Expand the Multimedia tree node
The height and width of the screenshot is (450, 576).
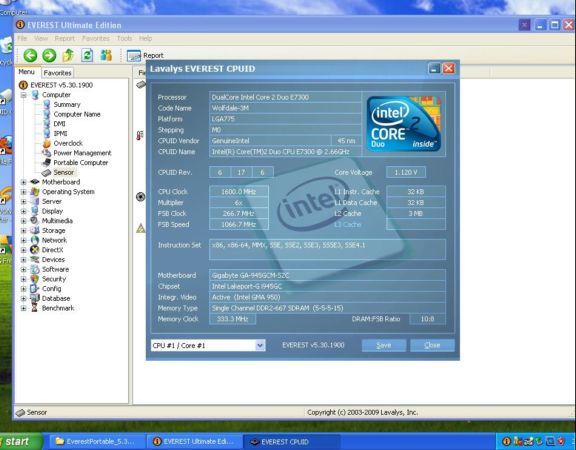[24, 221]
